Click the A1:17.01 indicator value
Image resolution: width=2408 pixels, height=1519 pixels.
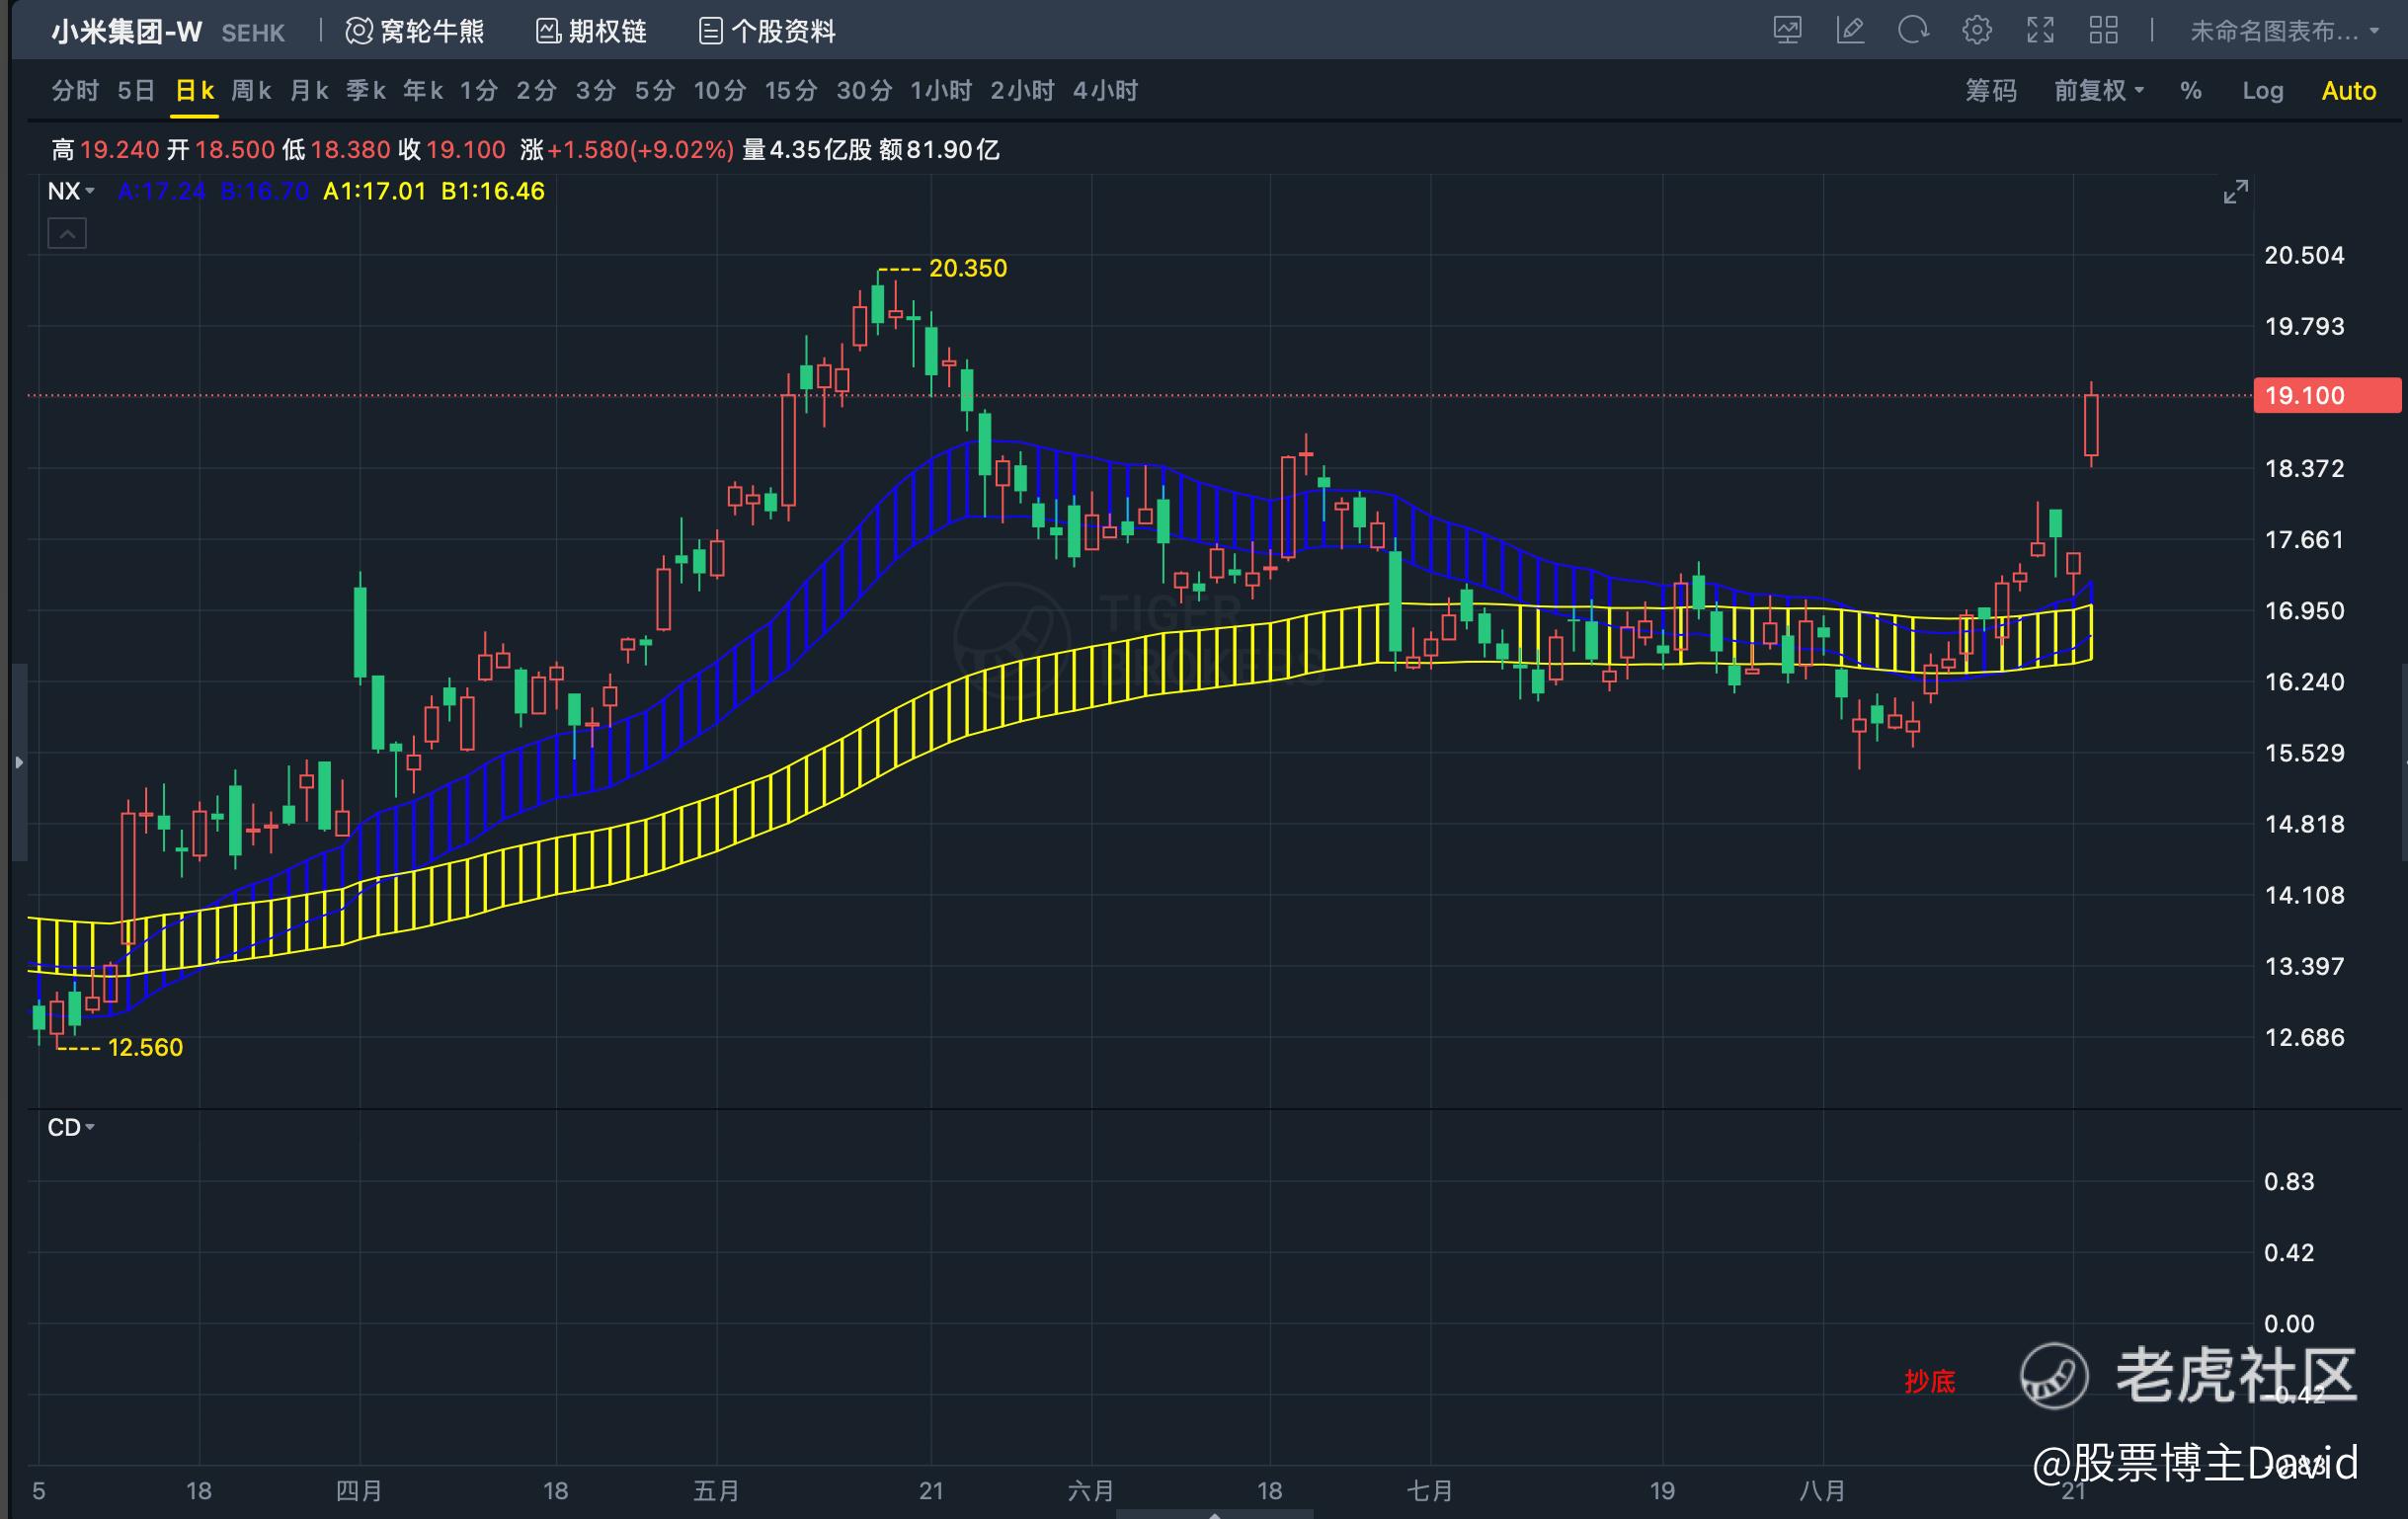point(374,191)
